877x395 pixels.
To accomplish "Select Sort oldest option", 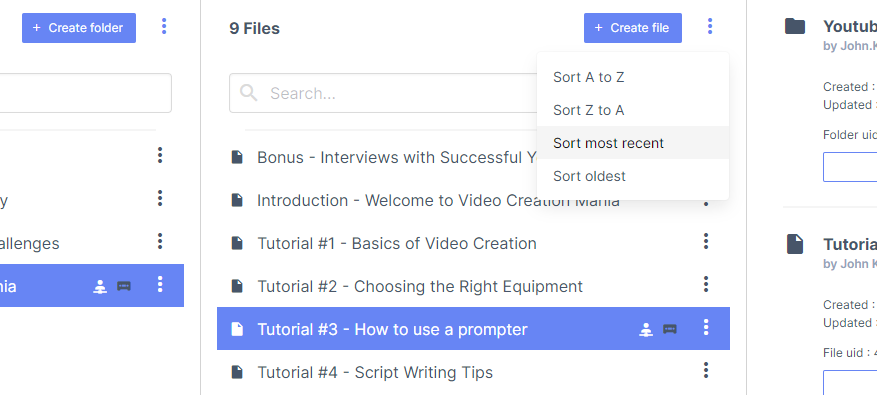I will point(633,176).
